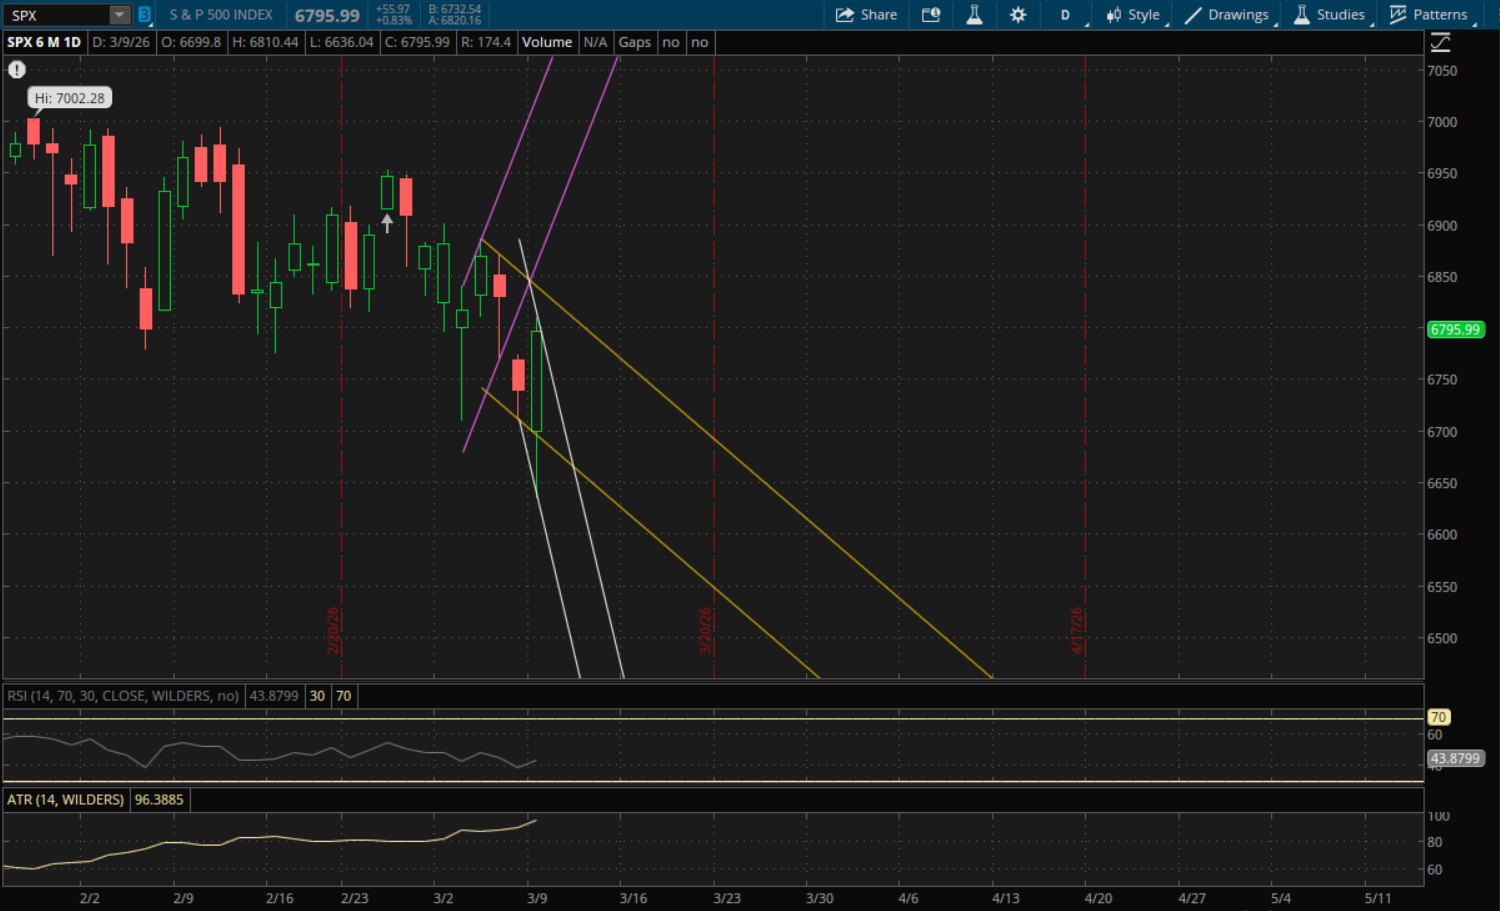Open chart settings gear icon
1500x911 pixels.
(1018, 15)
